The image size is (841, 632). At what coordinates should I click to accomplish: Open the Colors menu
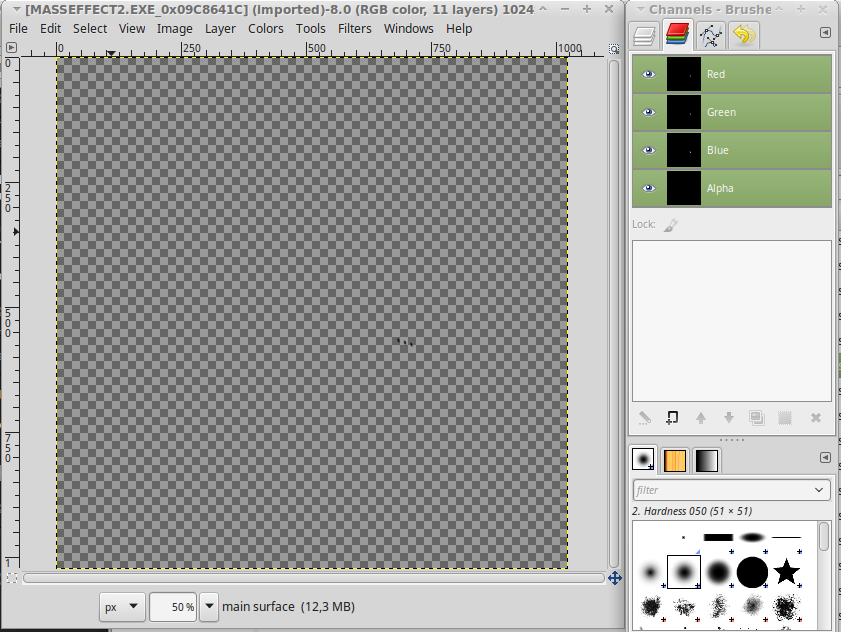coord(265,28)
